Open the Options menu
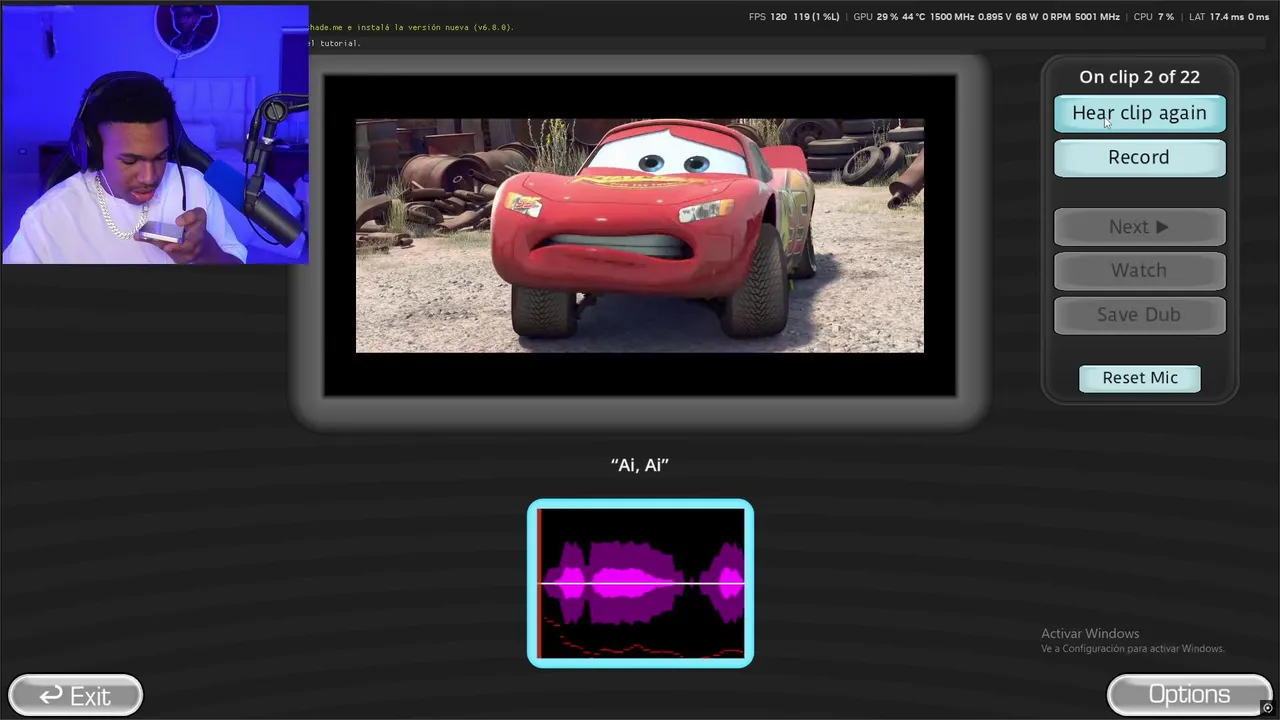 pos(1189,694)
